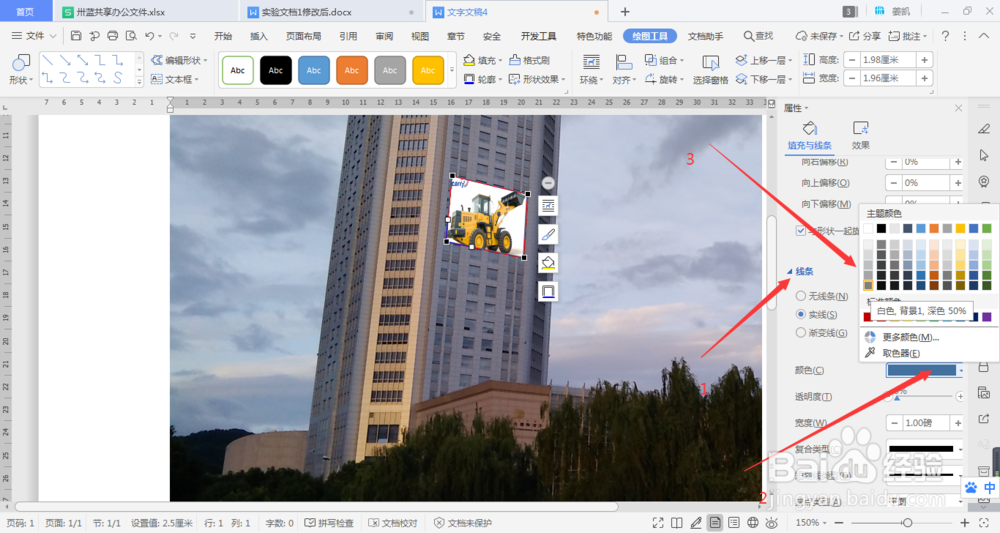Click the 格式刷 format painter
The height and width of the screenshot is (533, 1000).
[529, 60]
